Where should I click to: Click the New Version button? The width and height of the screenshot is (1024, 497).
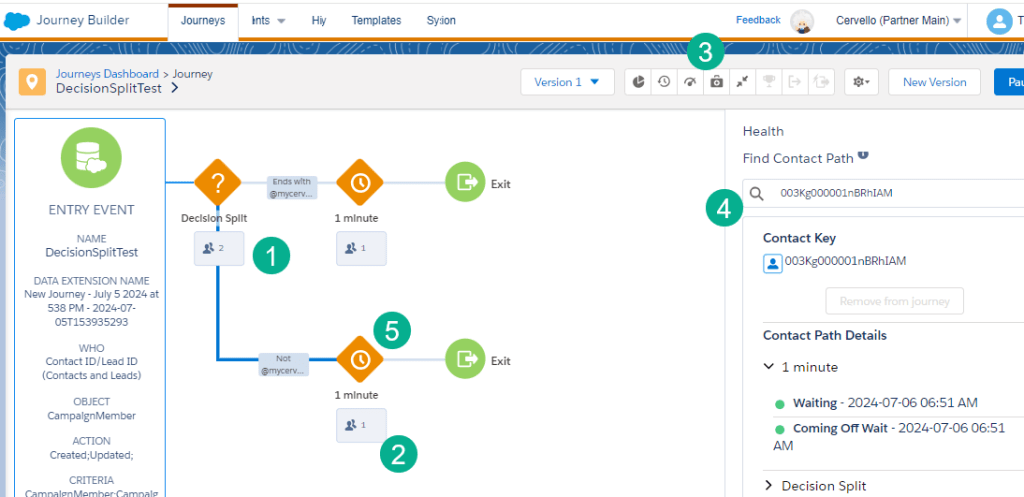[x=934, y=82]
